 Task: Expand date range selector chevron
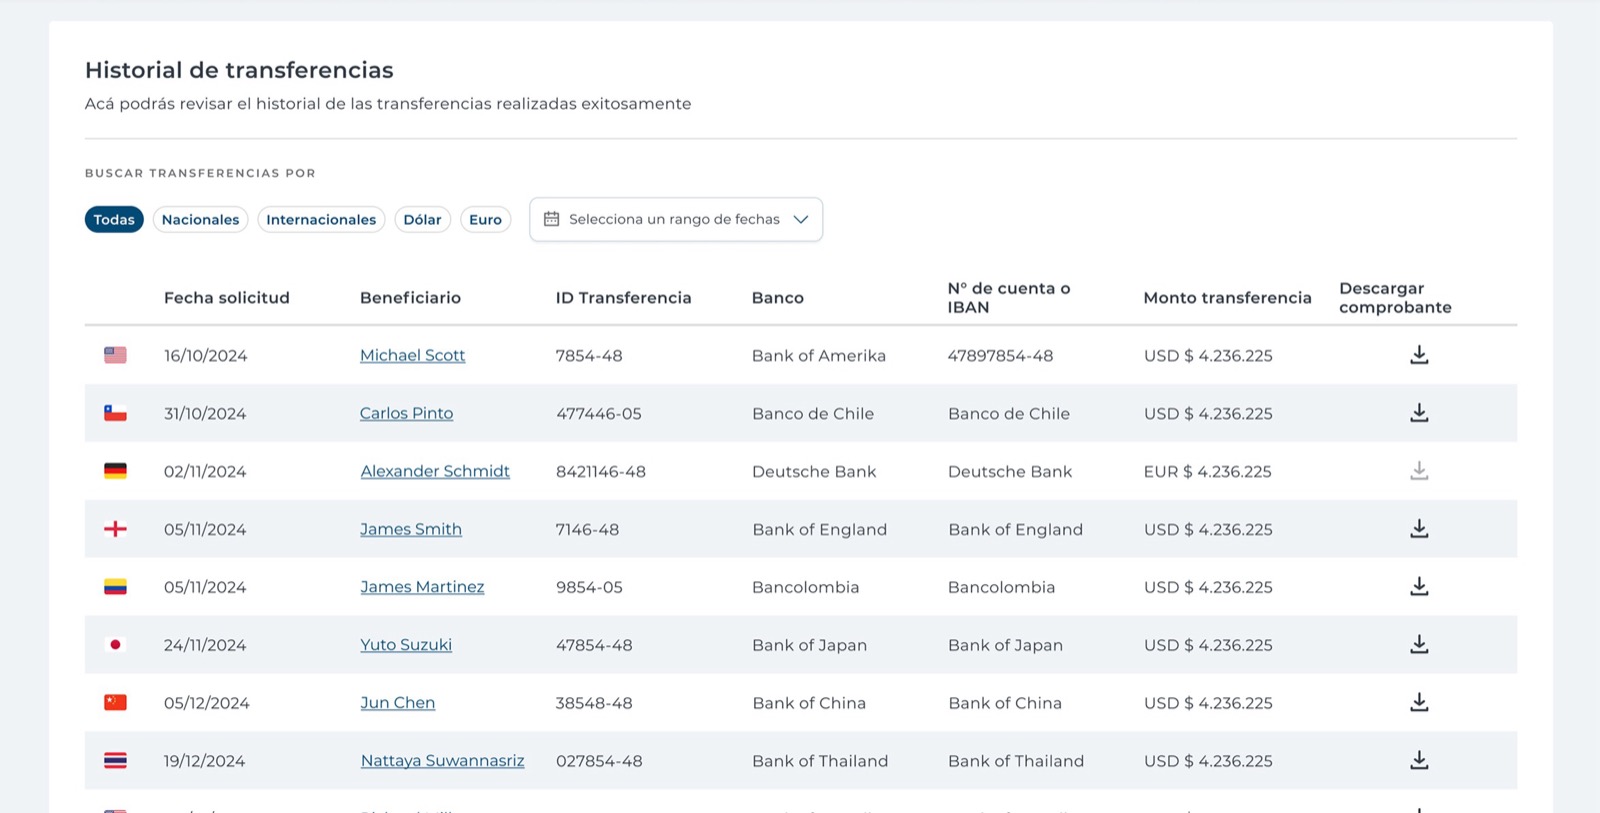click(x=801, y=219)
